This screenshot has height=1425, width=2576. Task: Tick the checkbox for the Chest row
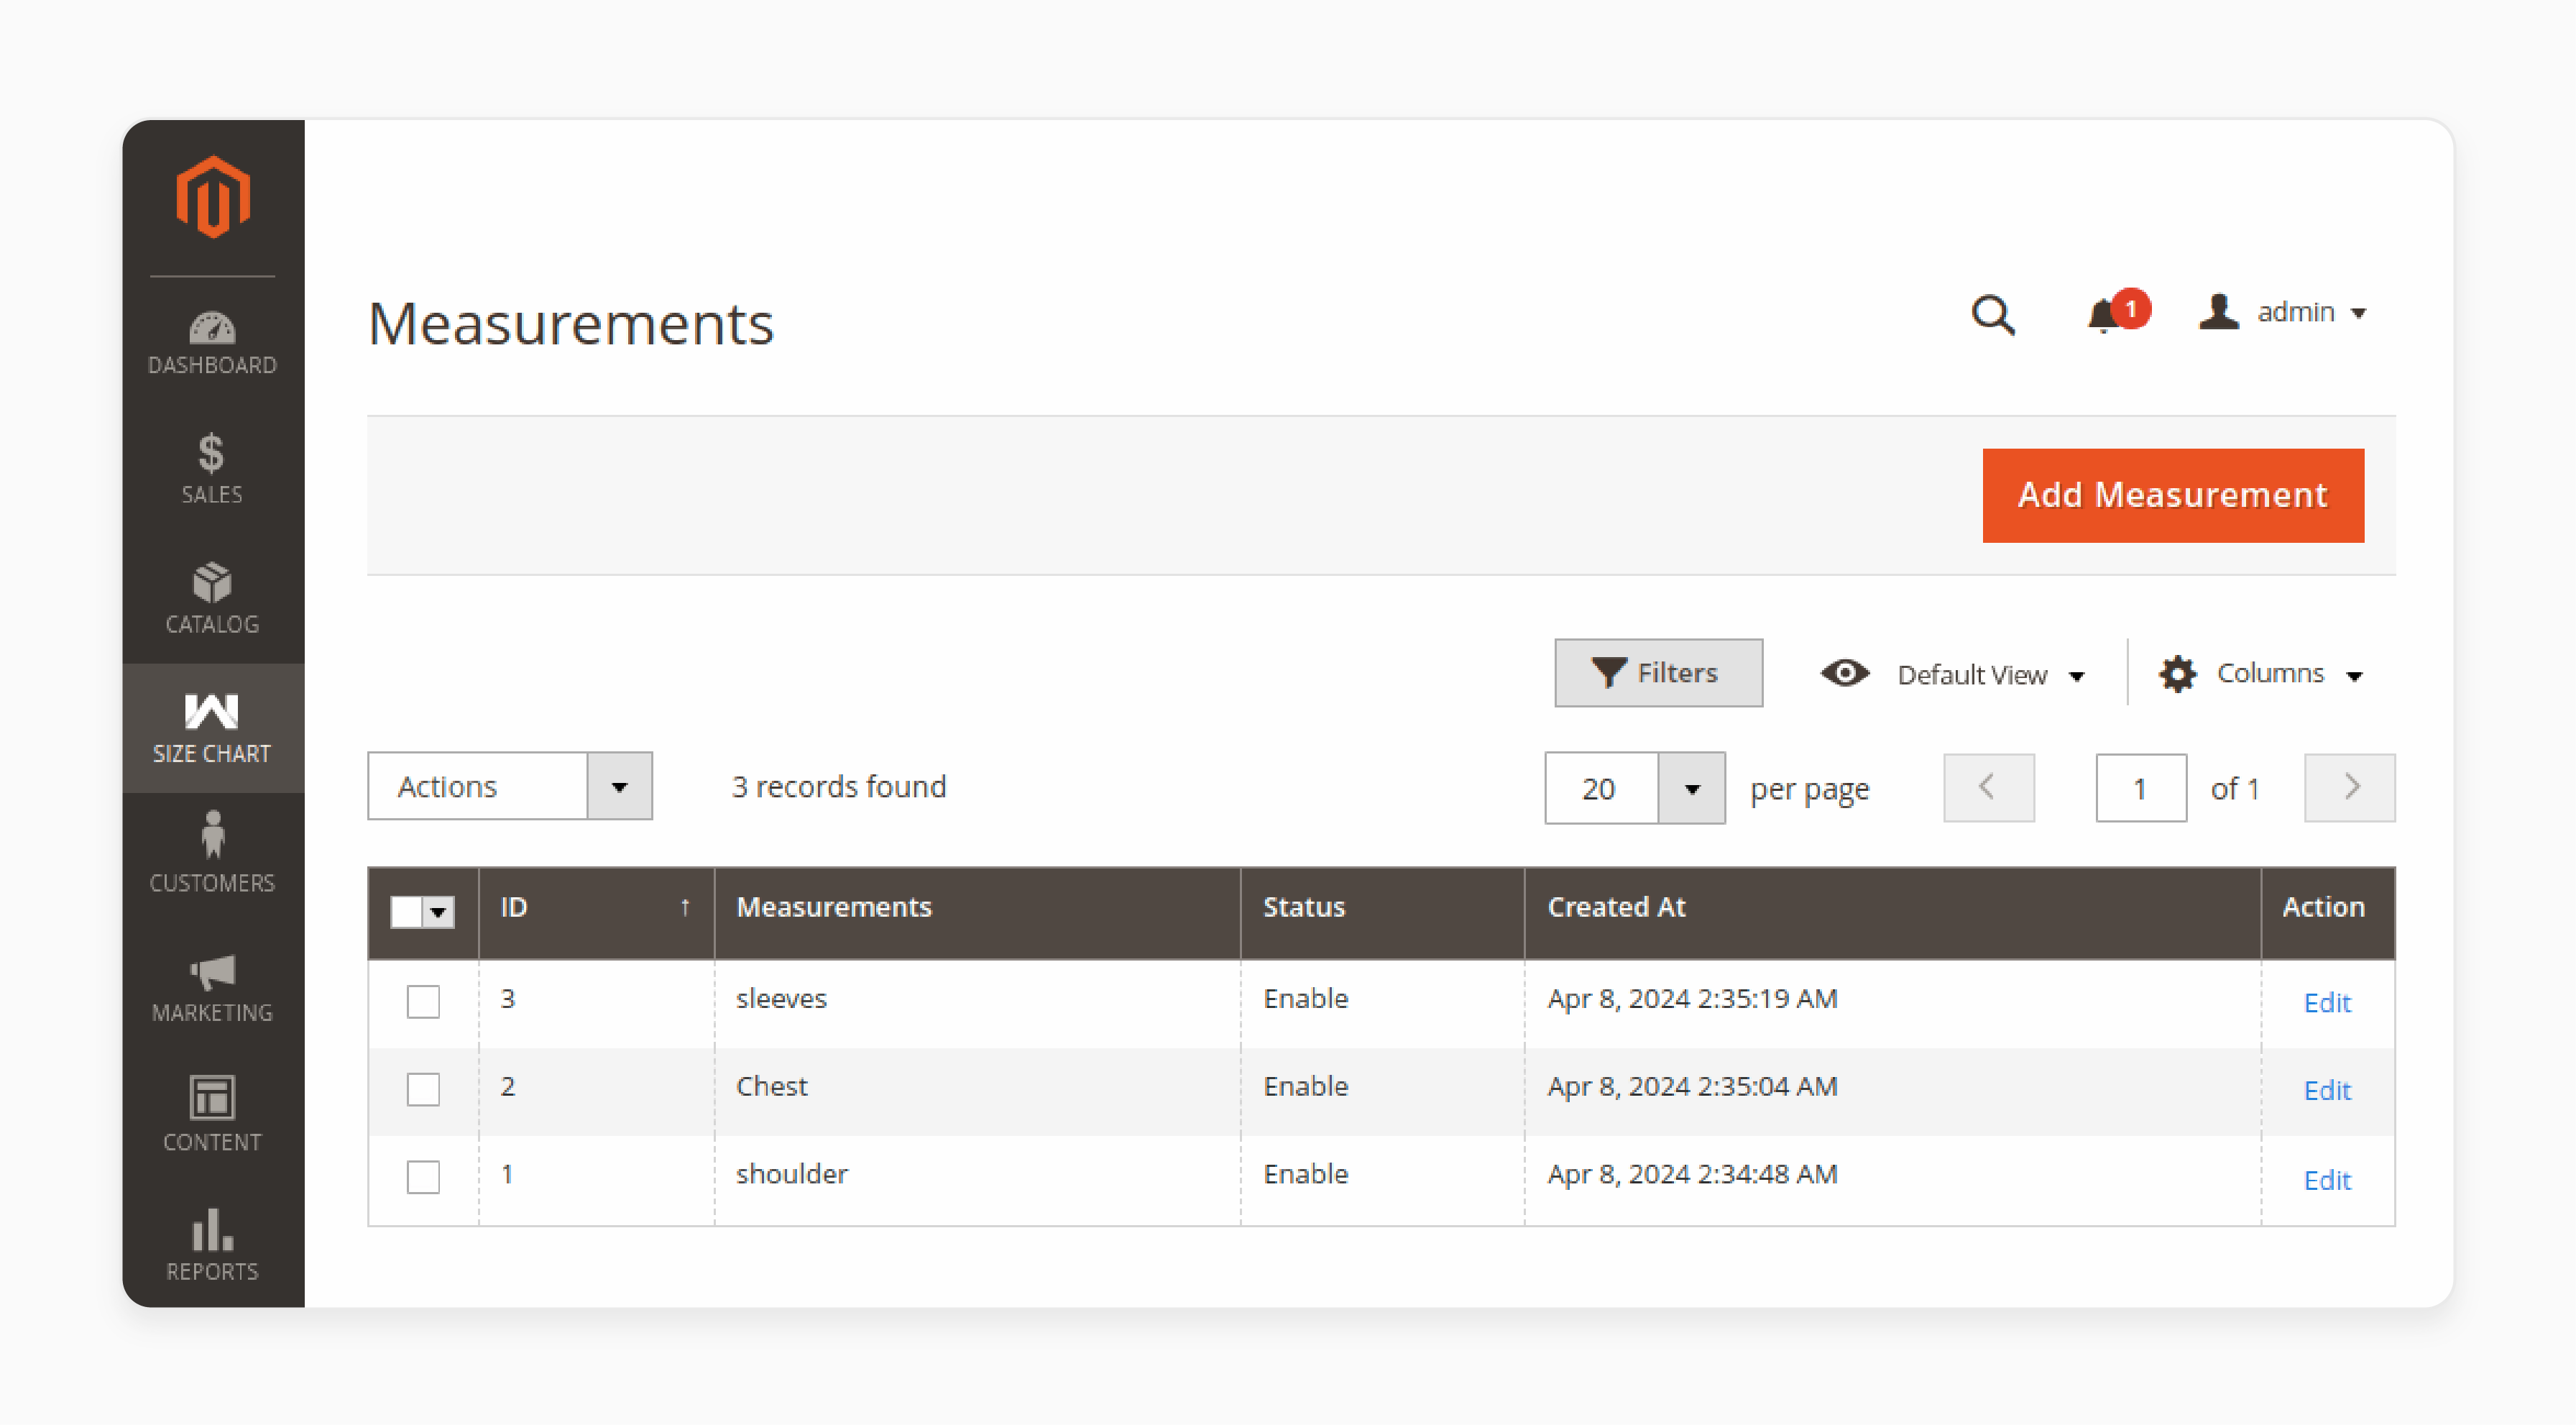[x=423, y=1089]
